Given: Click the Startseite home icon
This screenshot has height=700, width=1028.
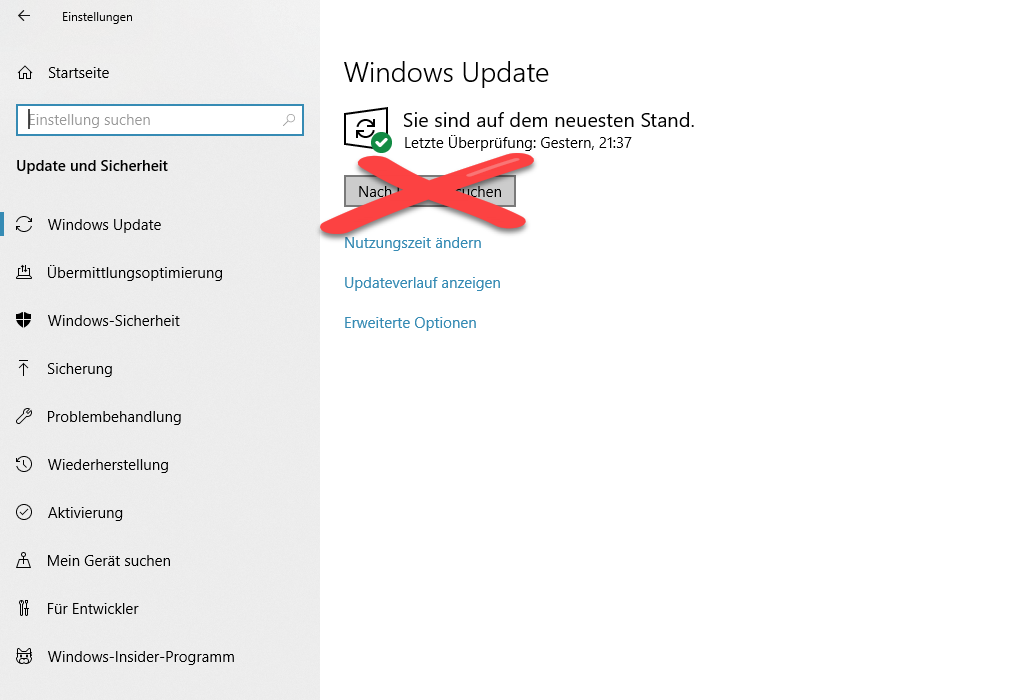Looking at the screenshot, I should 25,73.
